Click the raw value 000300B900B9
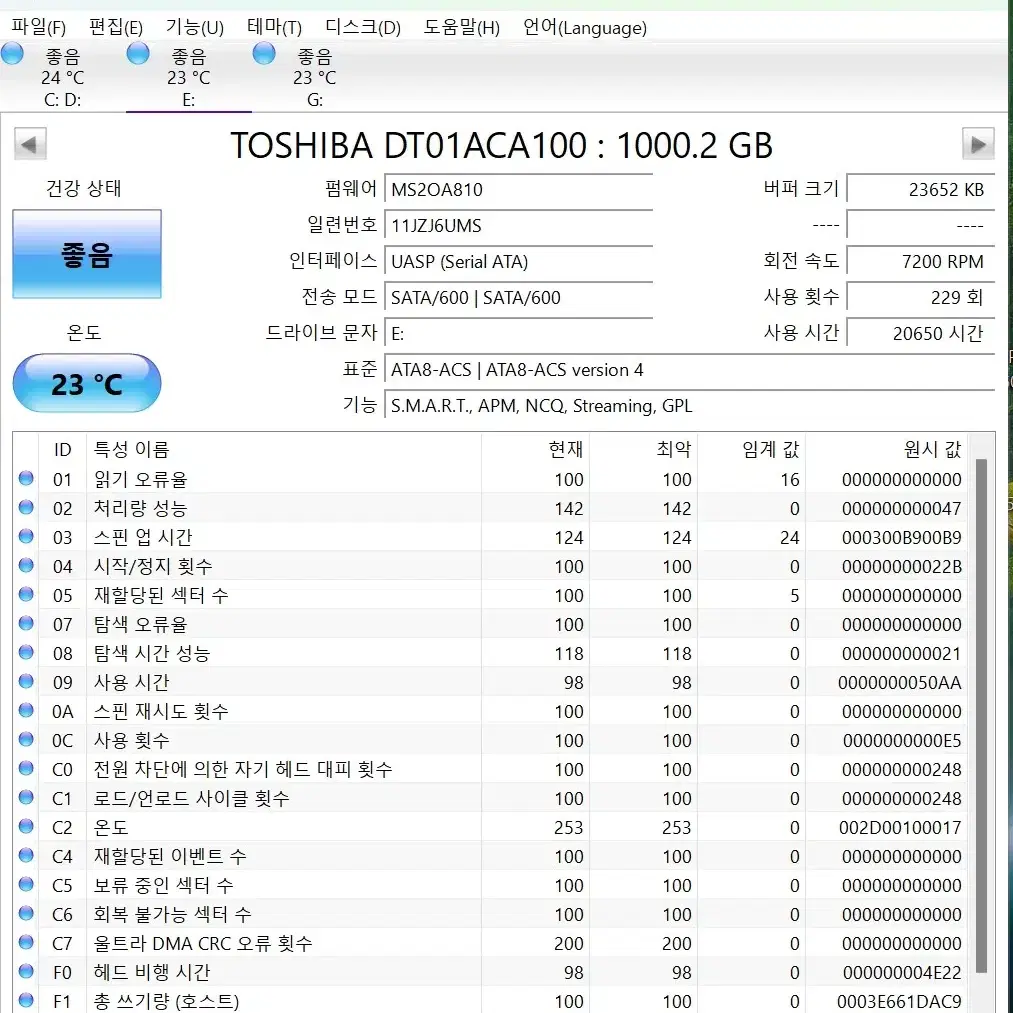 901,538
